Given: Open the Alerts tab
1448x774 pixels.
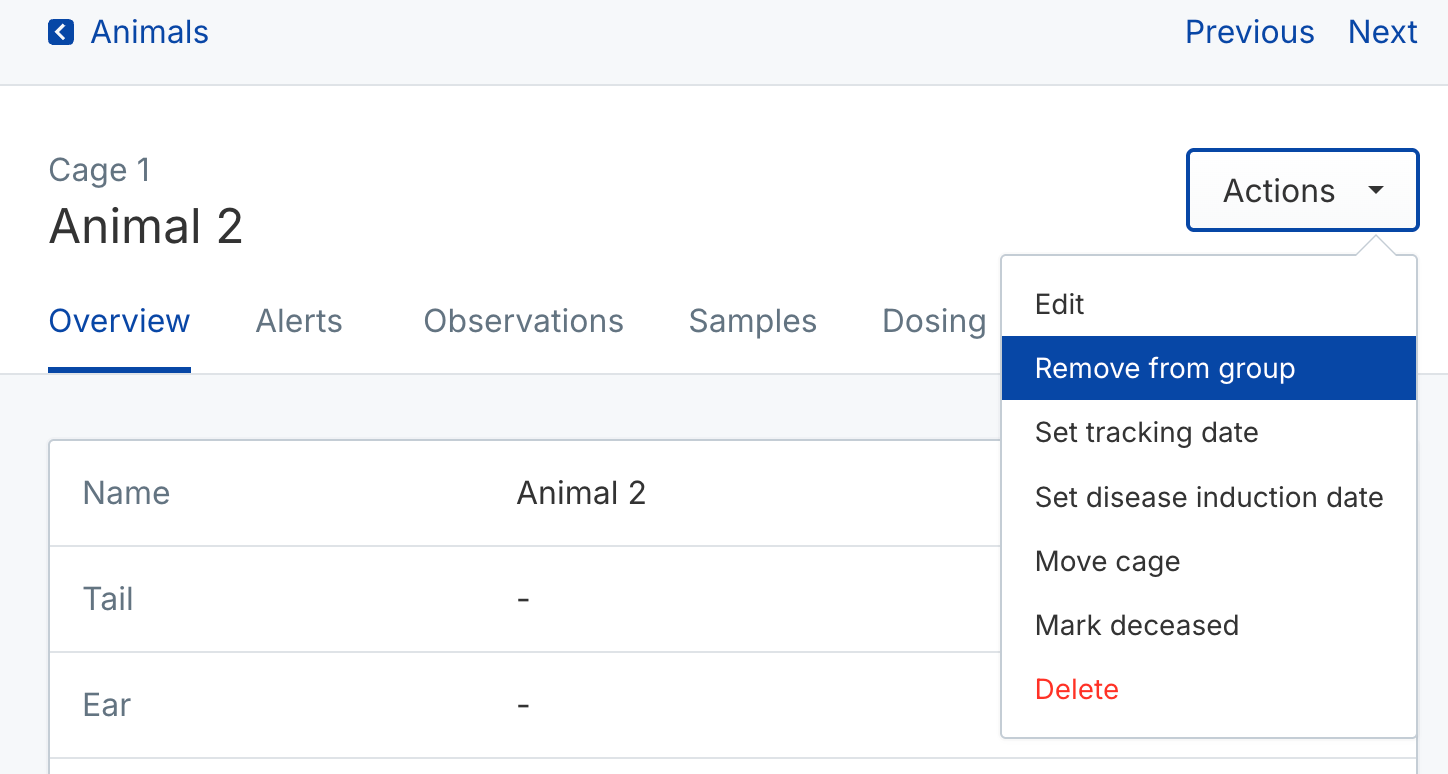Looking at the screenshot, I should 299,321.
